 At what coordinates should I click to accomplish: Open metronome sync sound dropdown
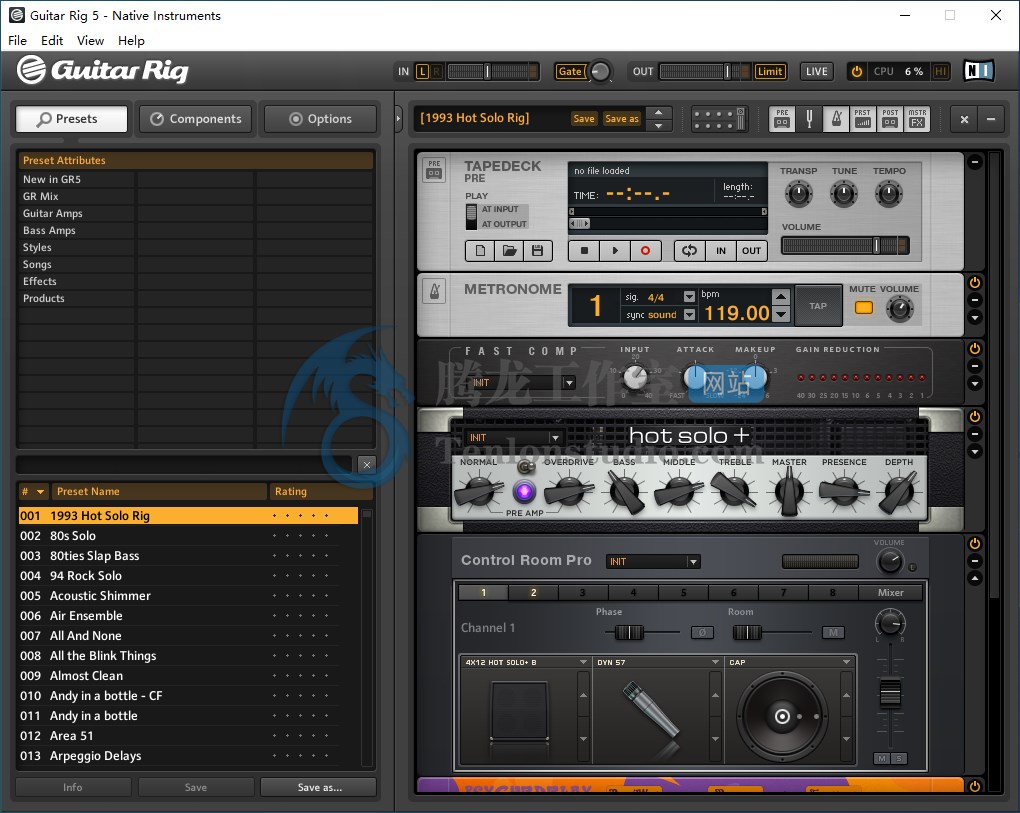click(x=690, y=315)
